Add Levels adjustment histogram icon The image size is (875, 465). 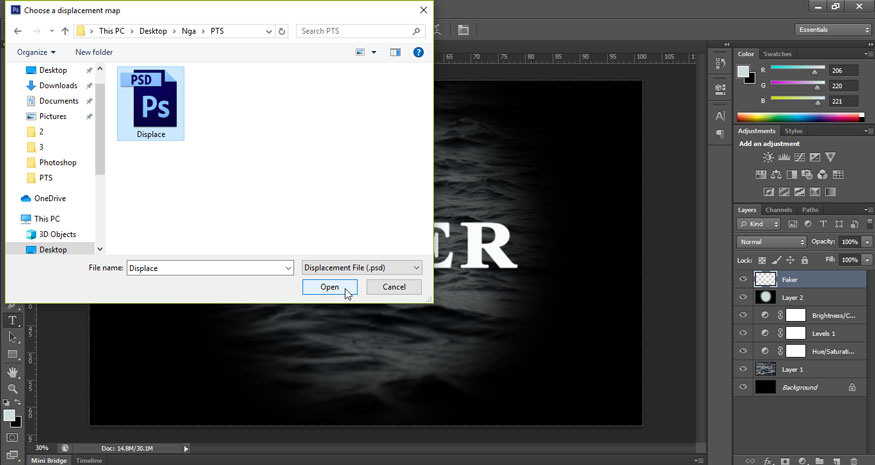coord(784,157)
